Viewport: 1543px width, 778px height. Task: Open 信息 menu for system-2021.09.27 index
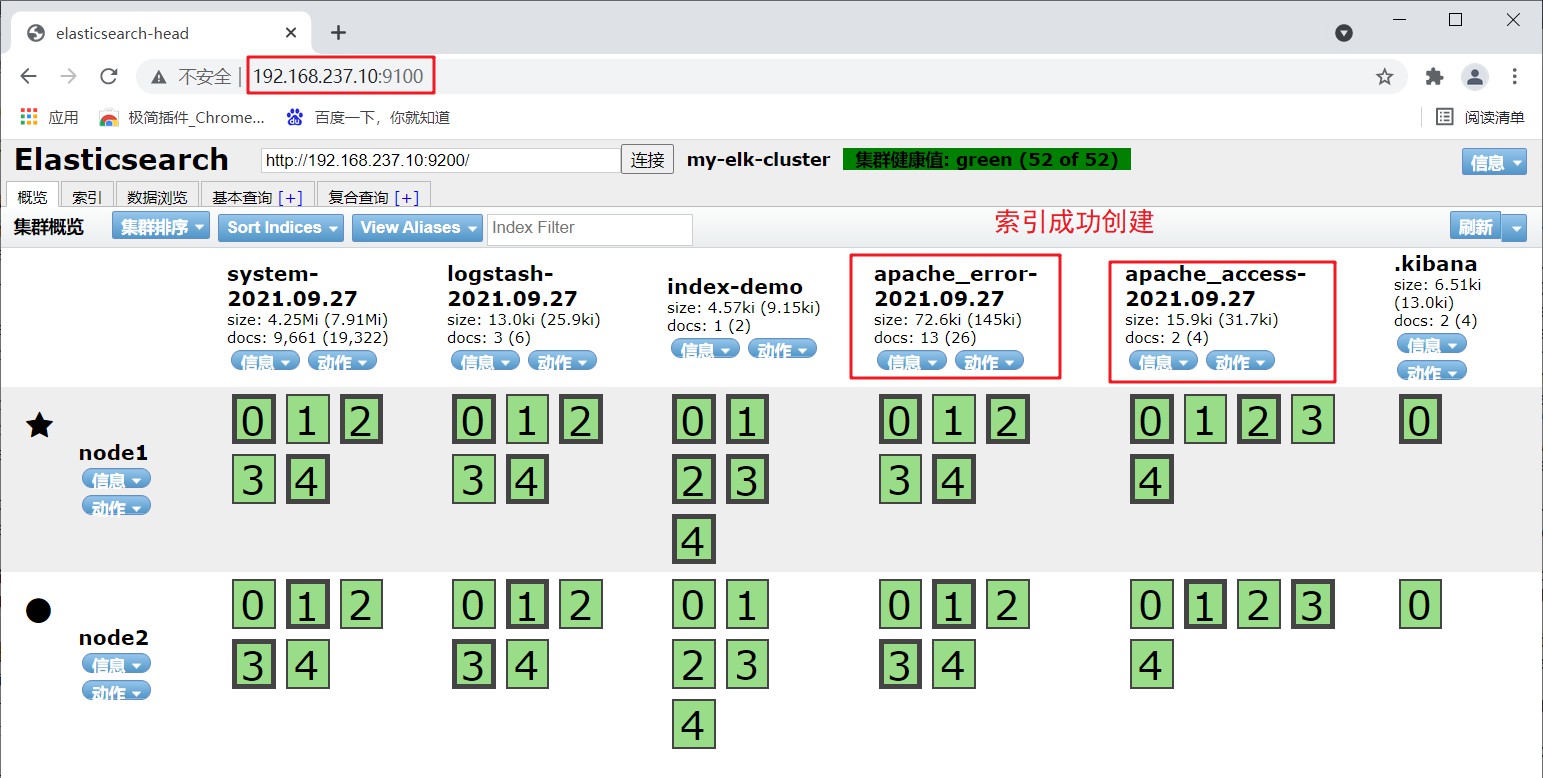click(265, 361)
